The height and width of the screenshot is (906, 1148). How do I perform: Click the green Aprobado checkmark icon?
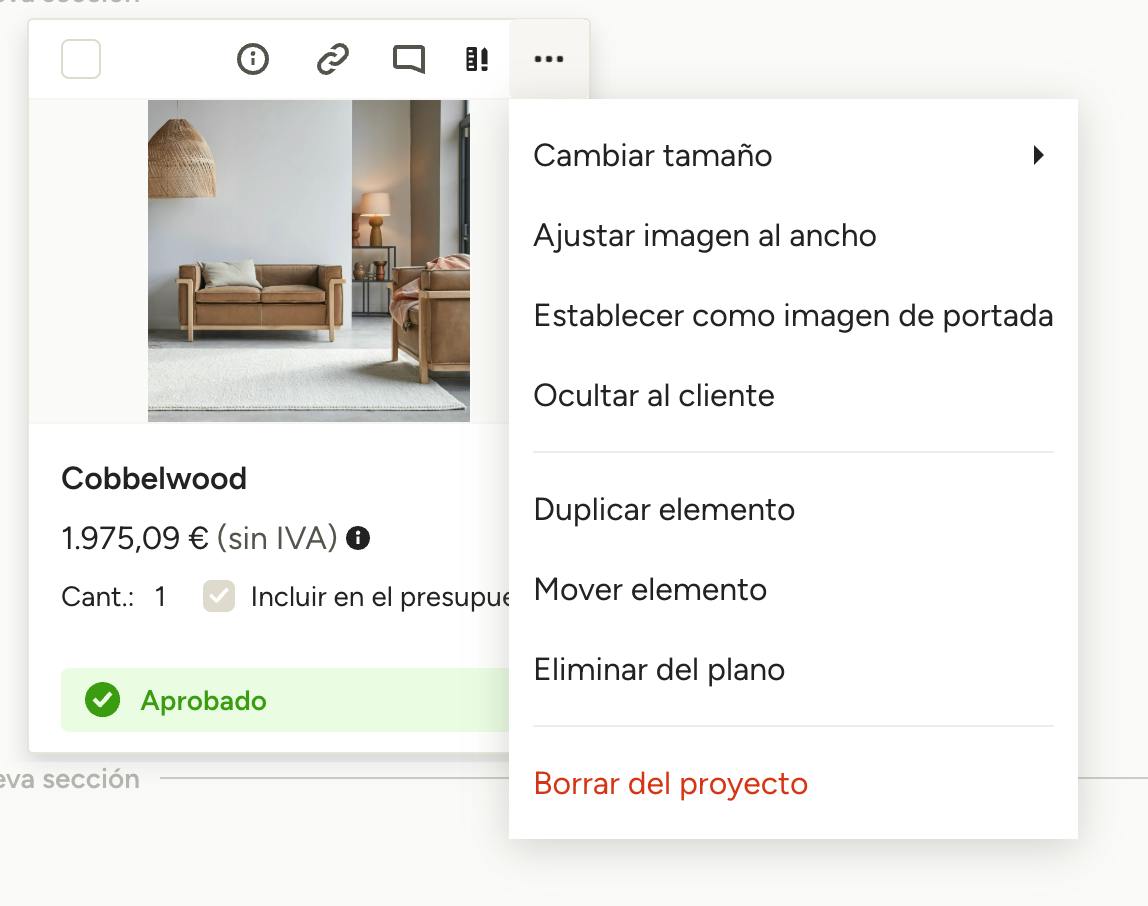click(x=102, y=700)
